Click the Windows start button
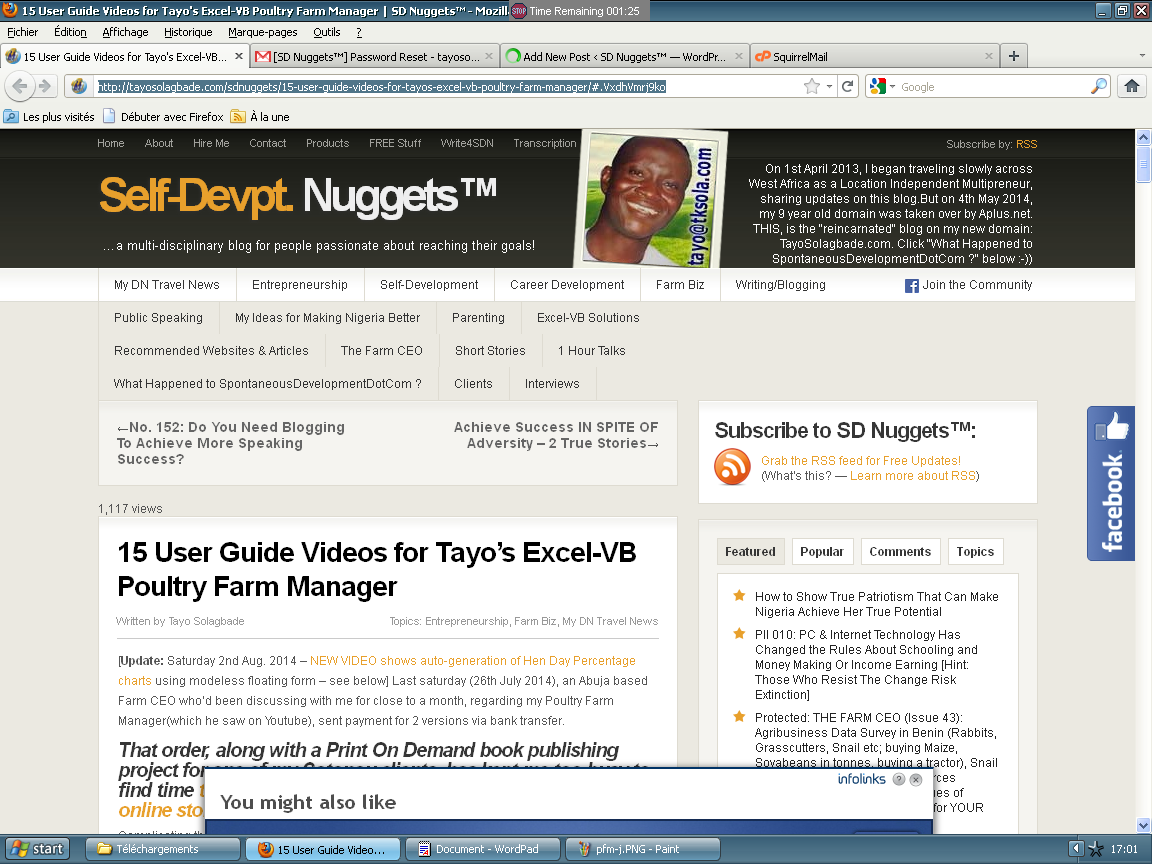 pos(36,849)
